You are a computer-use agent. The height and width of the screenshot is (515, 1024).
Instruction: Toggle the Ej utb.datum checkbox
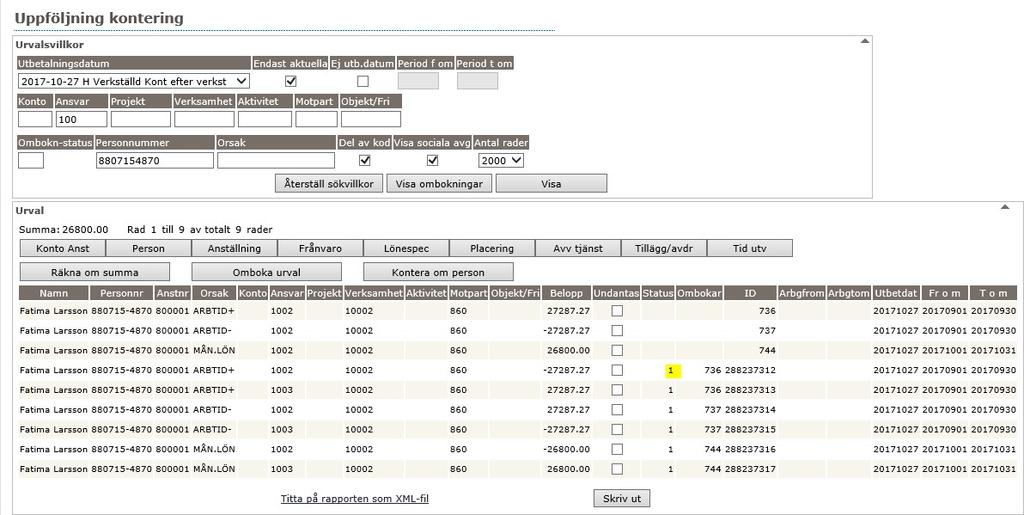click(x=362, y=82)
